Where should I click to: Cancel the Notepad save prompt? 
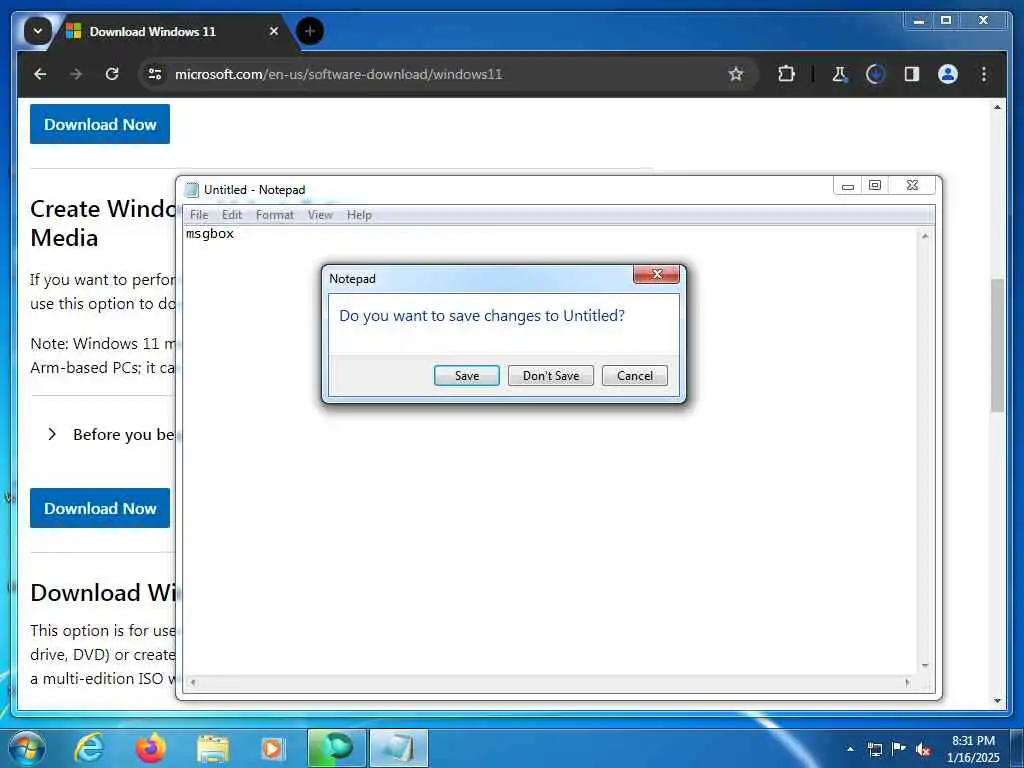634,376
